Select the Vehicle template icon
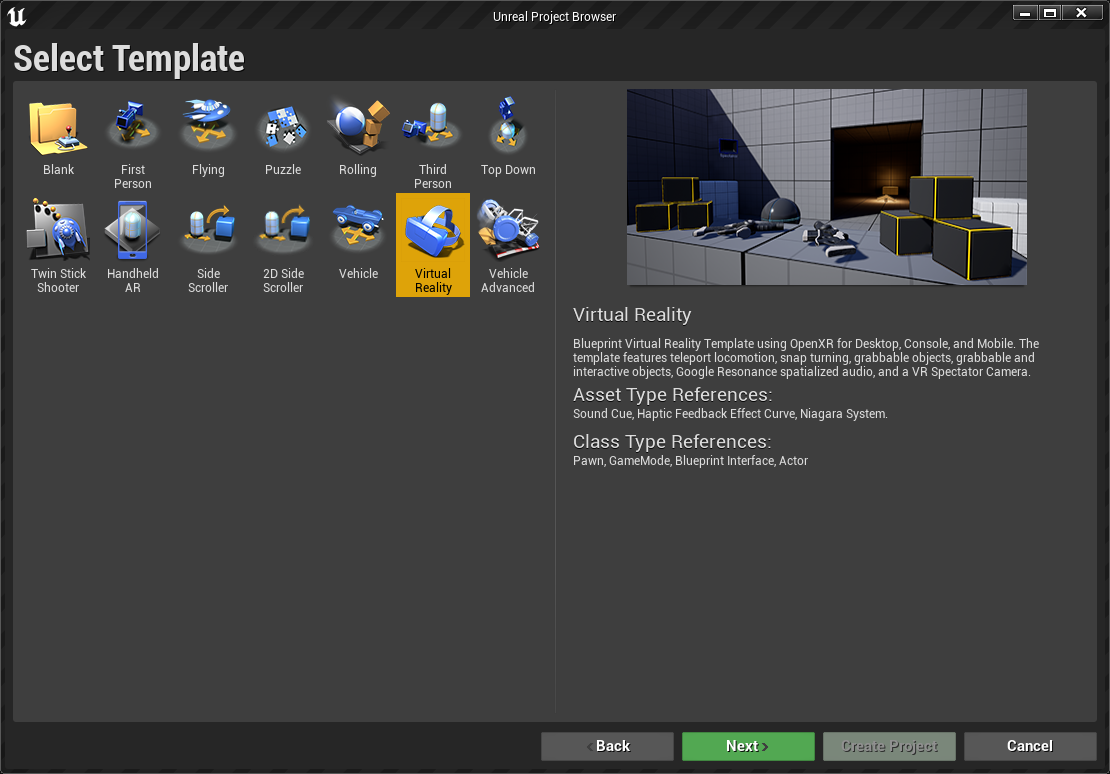This screenshot has height=774, width=1110. point(357,229)
